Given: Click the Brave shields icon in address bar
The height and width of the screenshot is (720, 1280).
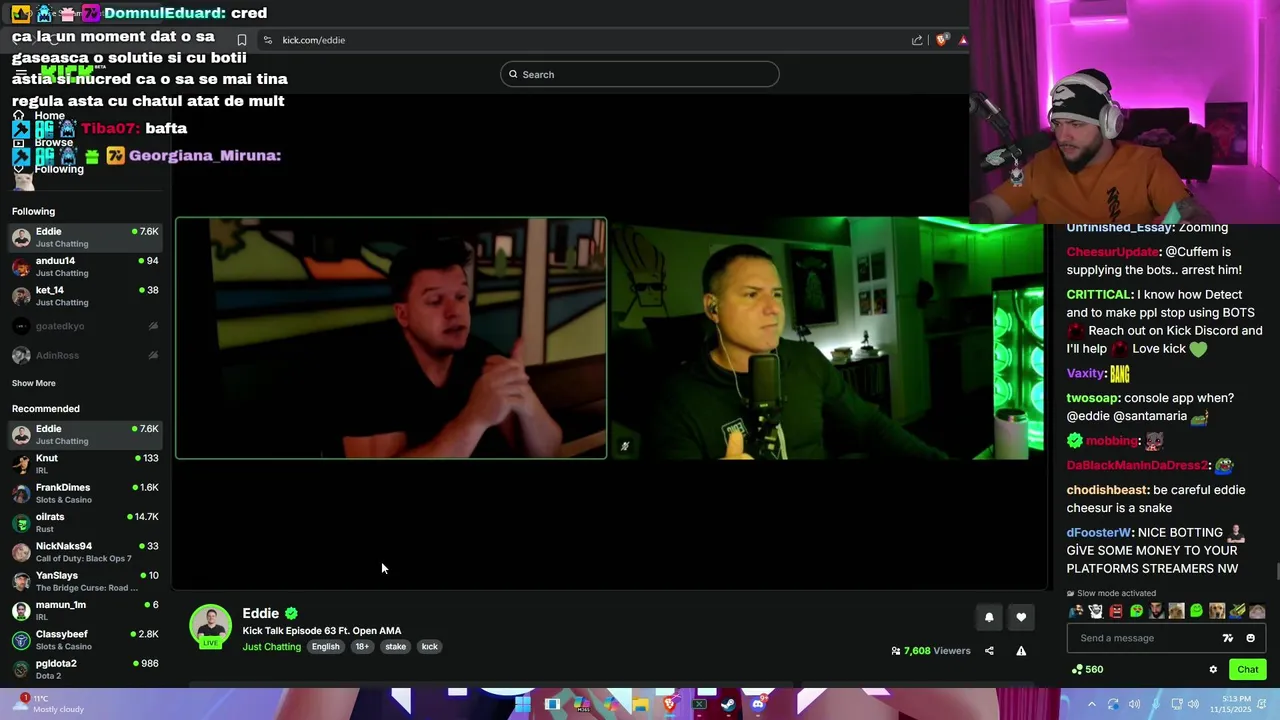Looking at the screenshot, I should pyautogui.click(x=942, y=40).
